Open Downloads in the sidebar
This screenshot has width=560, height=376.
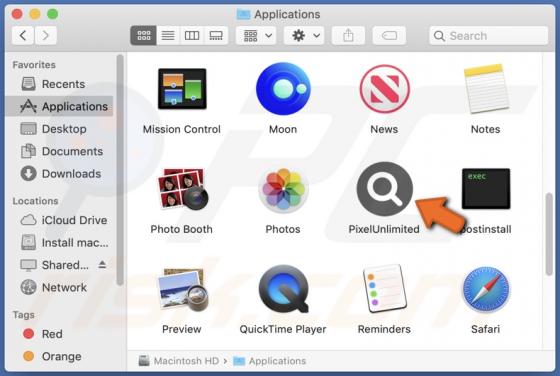point(59,174)
